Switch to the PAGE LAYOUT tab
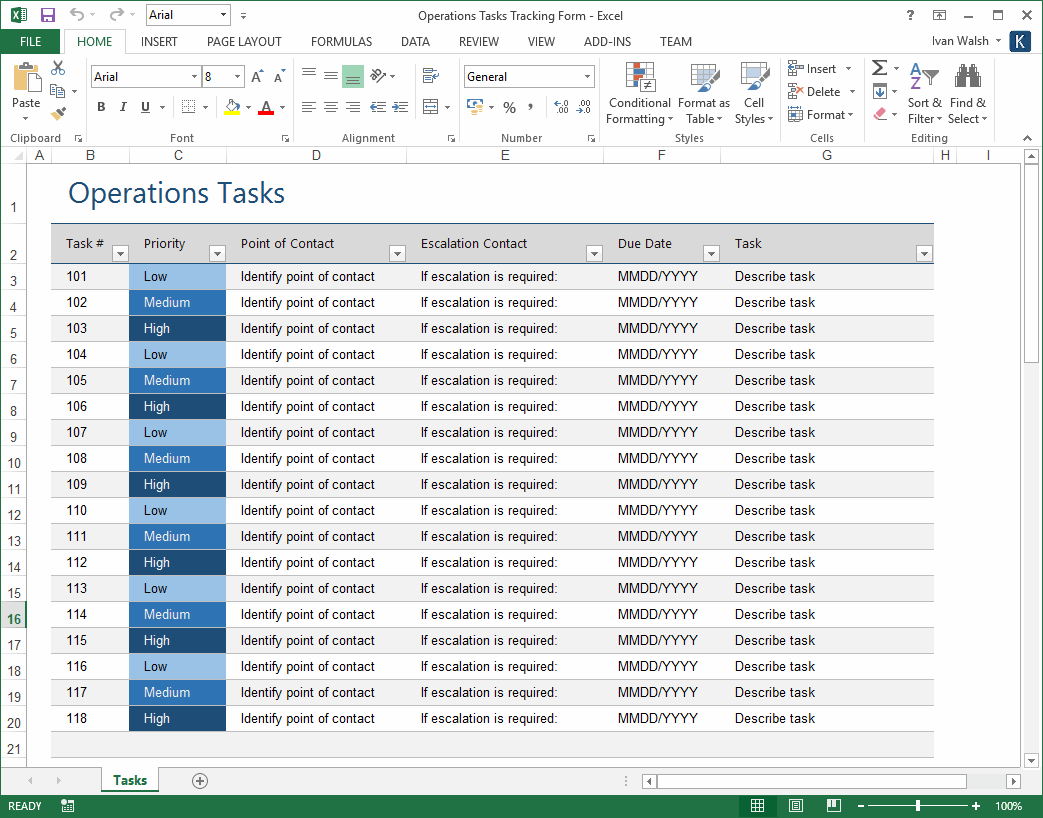The width and height of the screenshot is (1043, 818). [x=244, y=42]
